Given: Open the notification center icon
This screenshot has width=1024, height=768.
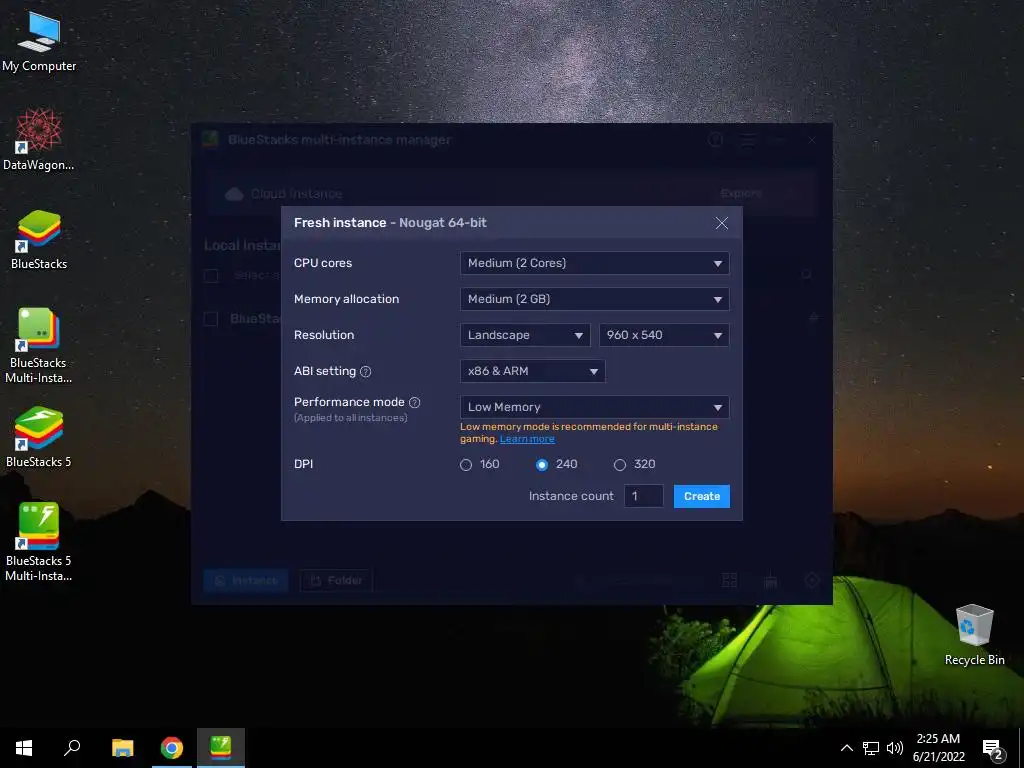Looking at the screenshot, I should click(992, 748).
